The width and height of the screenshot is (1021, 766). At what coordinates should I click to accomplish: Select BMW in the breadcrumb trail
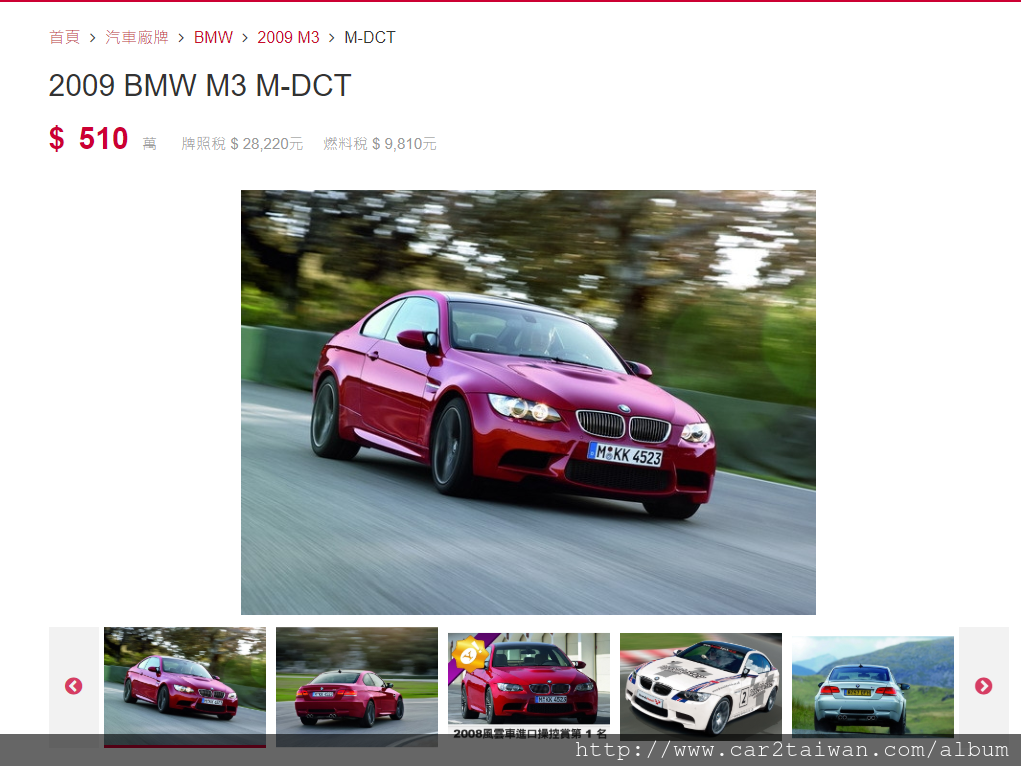pyautogui.click(x=213, y=36)
